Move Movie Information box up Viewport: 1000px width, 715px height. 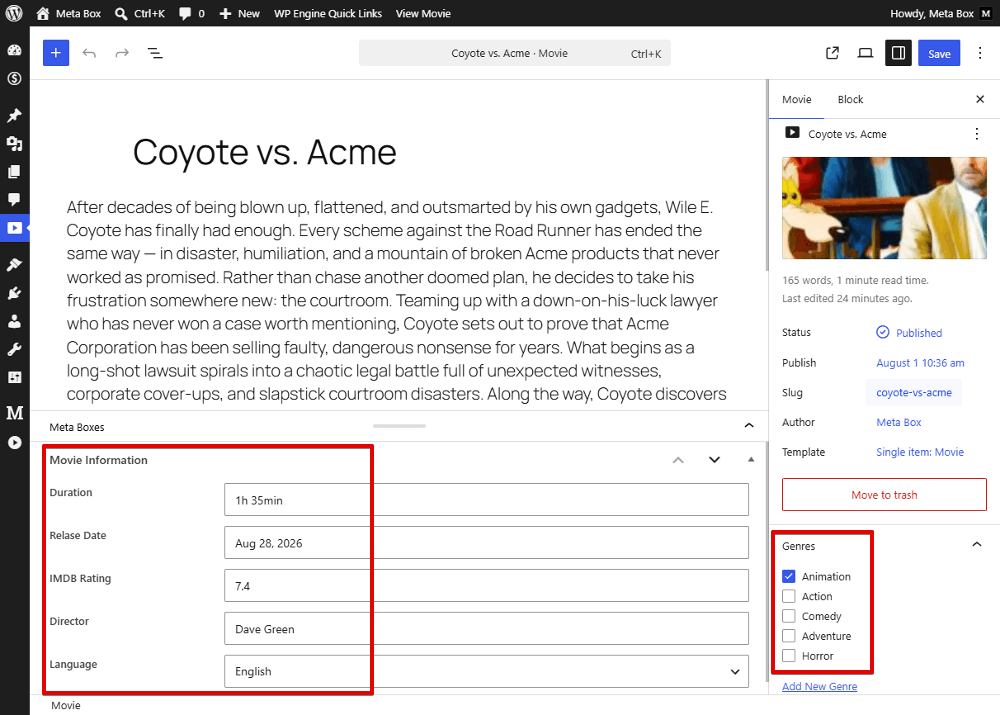[678, 460]
